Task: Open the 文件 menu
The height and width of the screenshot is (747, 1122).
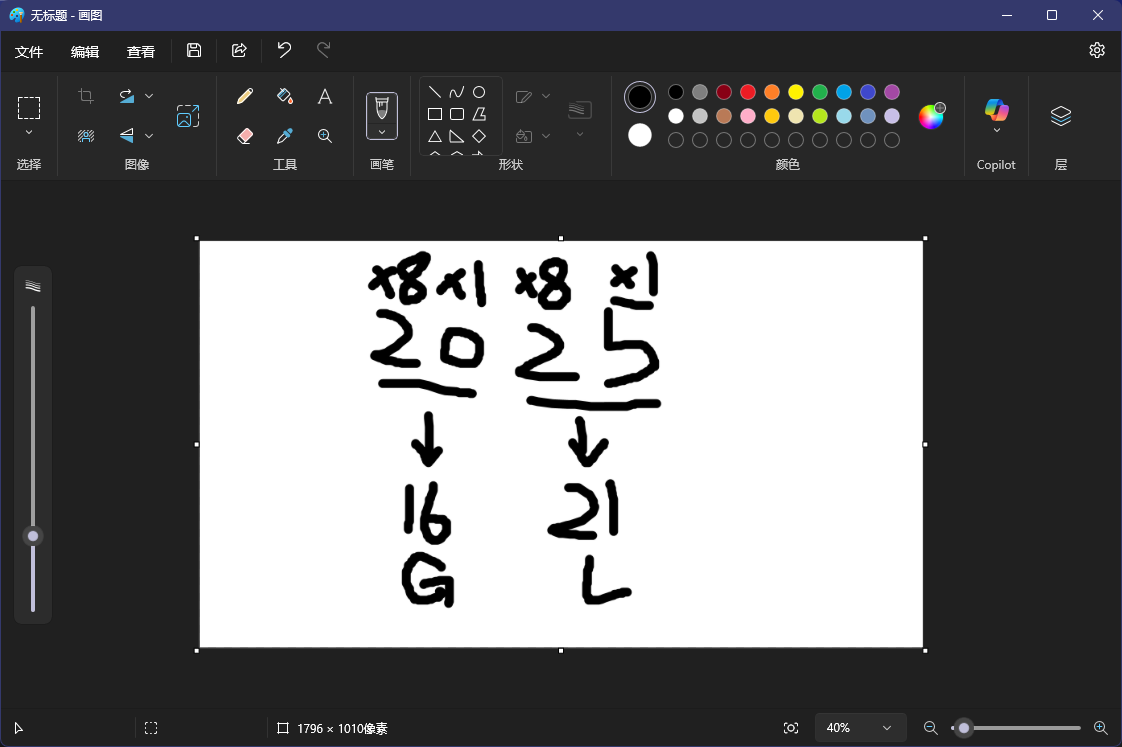Action: [x=30, y=51]
